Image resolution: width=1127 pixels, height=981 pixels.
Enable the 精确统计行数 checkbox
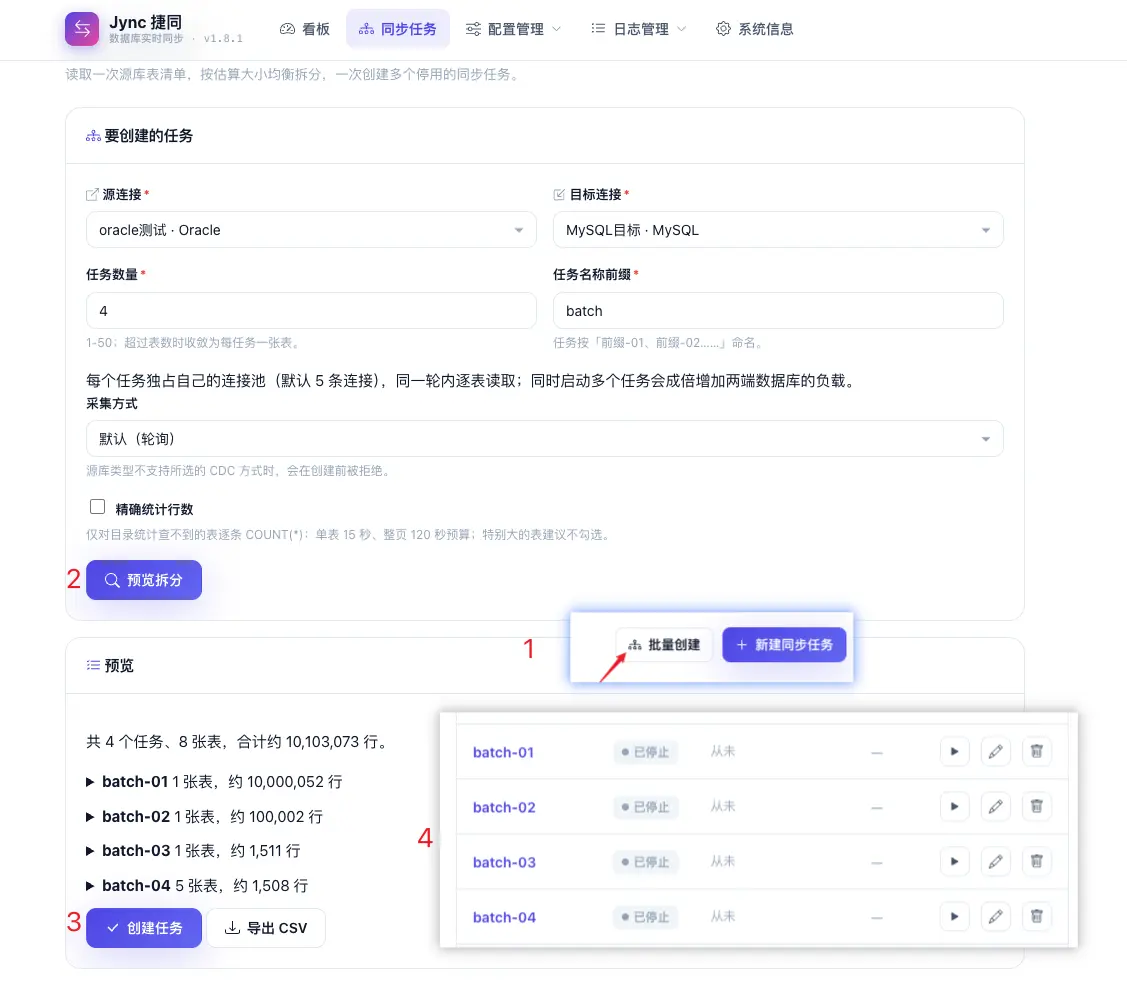click(x=98, y=507)
